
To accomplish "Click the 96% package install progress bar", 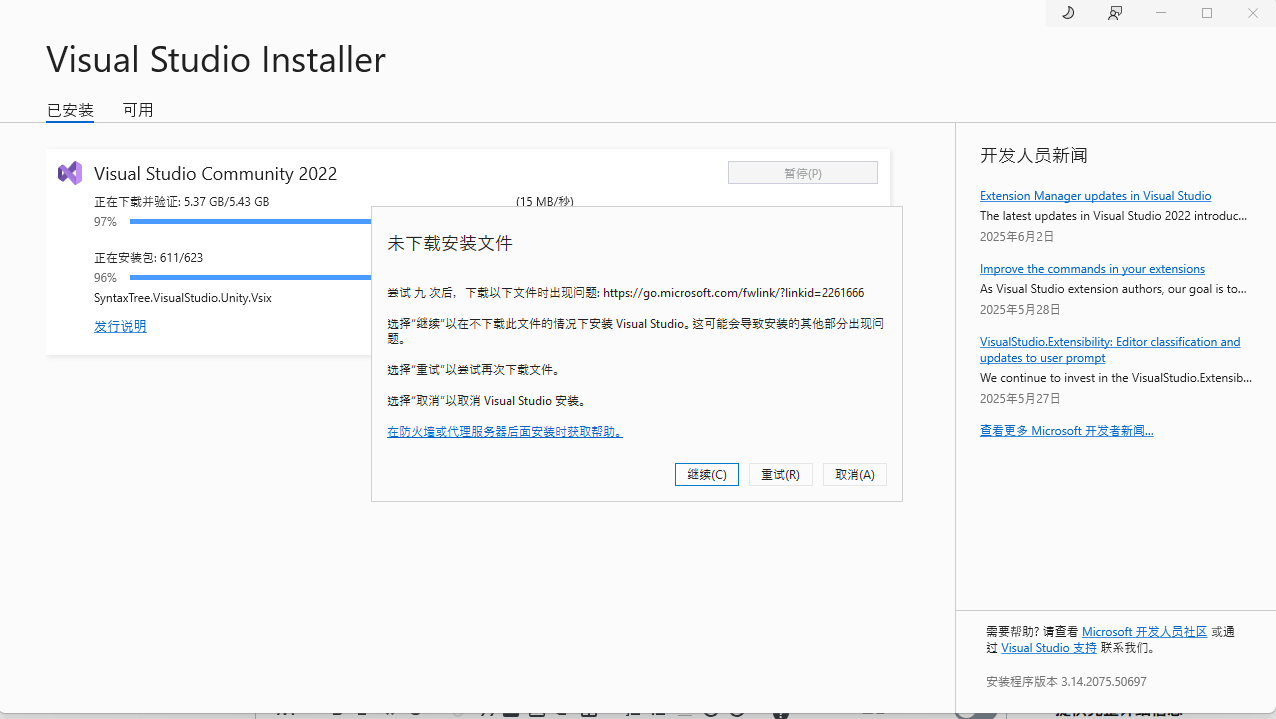I will (250, 277).
